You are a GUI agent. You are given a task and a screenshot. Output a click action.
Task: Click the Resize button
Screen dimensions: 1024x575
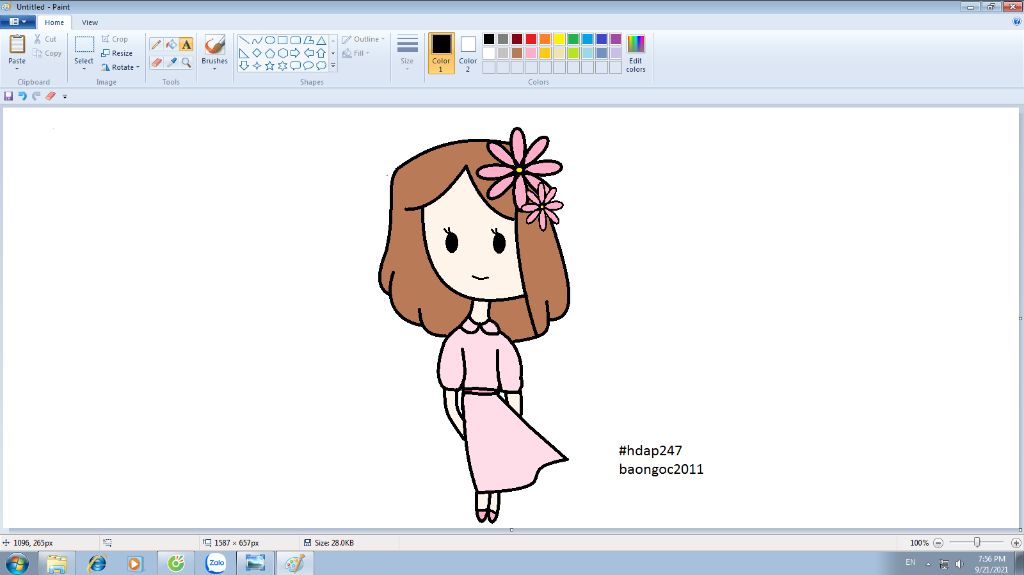click(x=117, y=53)
